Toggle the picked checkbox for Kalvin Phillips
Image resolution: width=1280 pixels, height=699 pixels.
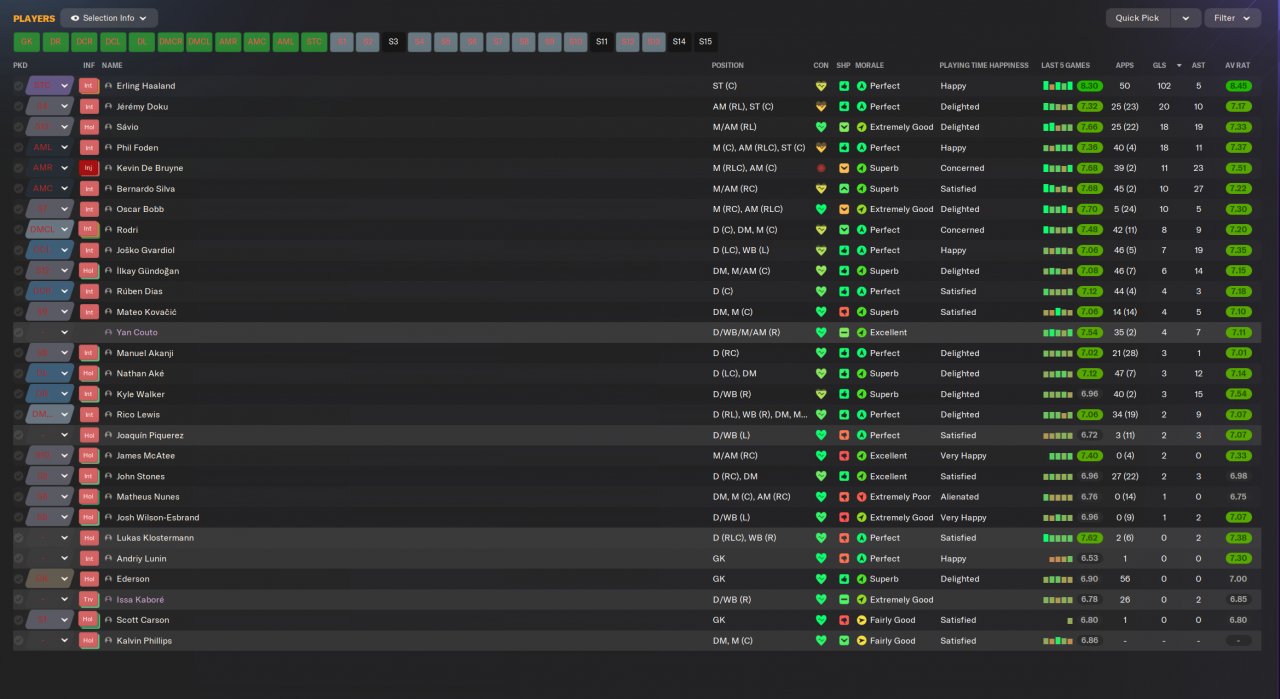(x=19, y=641)
